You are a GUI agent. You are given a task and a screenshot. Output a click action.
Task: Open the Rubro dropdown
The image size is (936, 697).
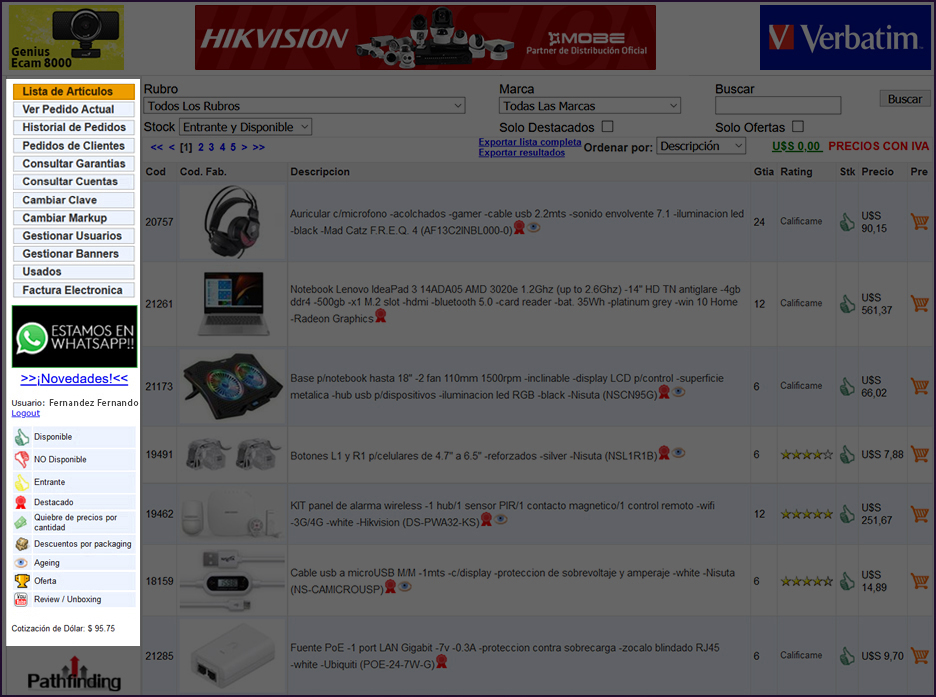coord(304,106)
